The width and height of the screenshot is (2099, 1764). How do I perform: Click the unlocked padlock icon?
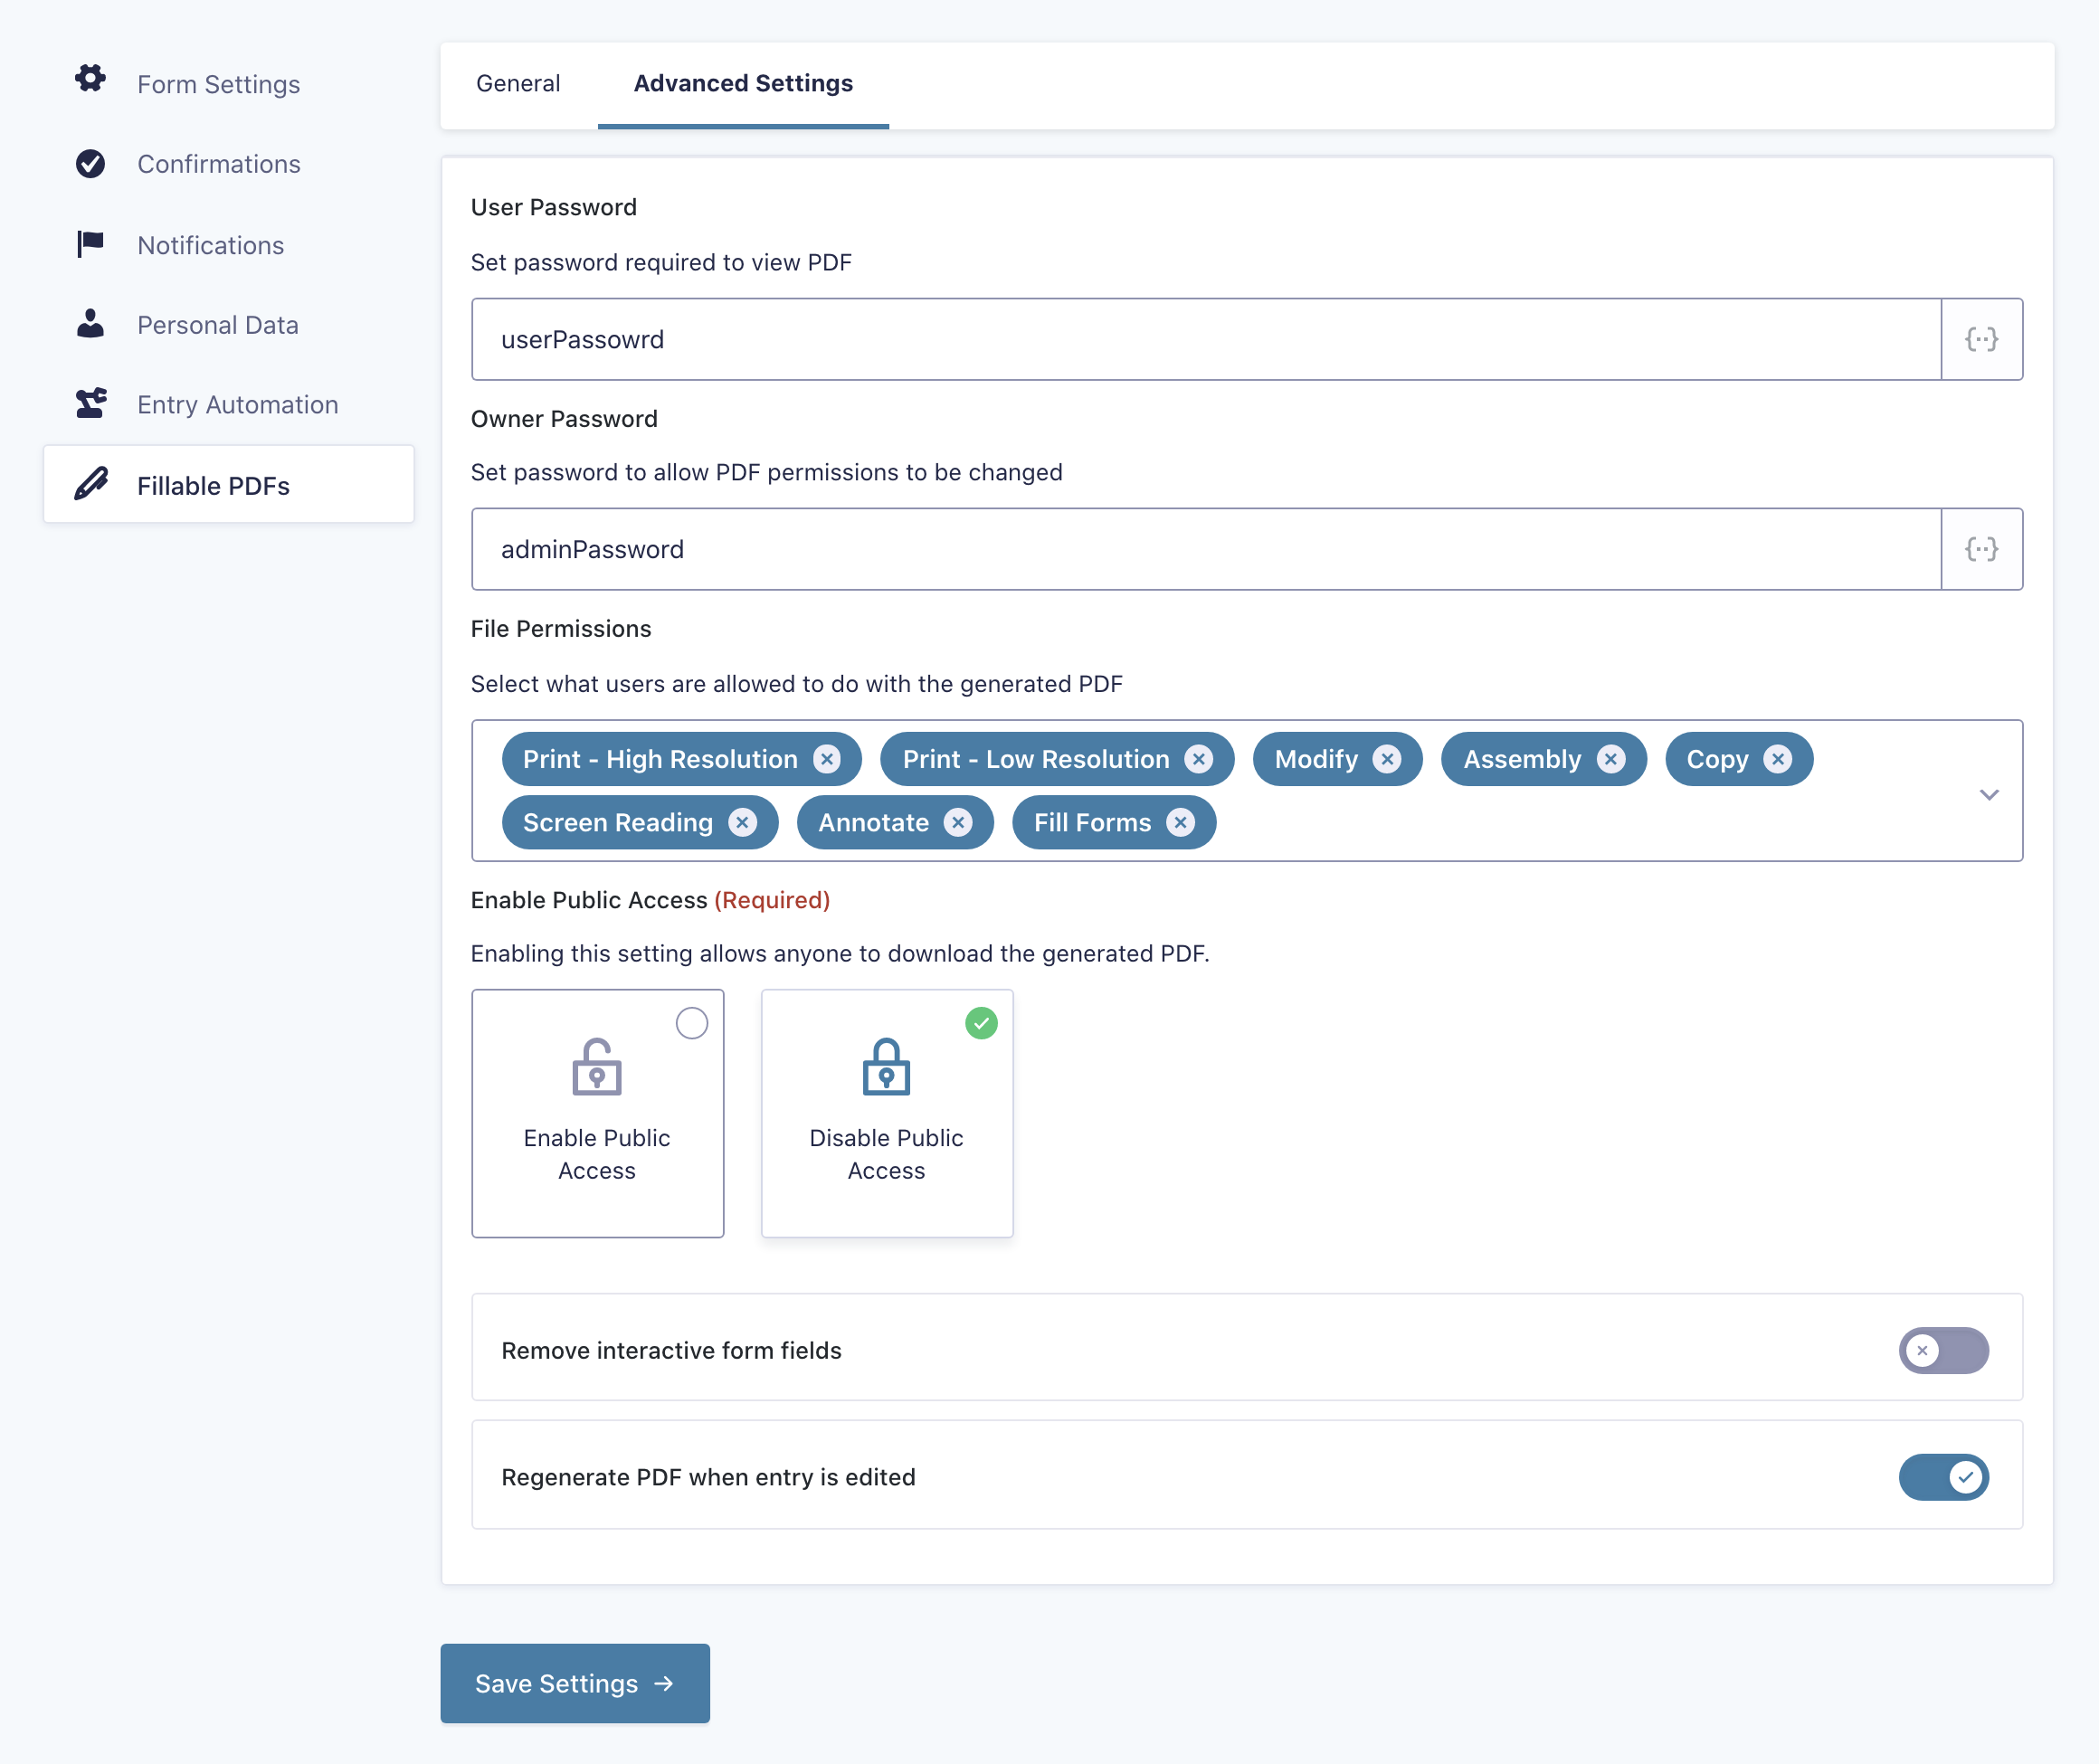(597, 1066)
